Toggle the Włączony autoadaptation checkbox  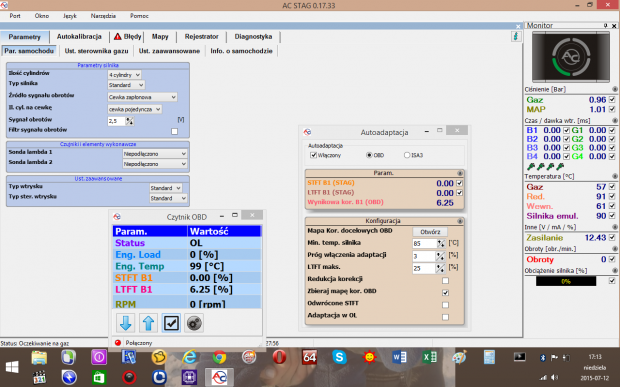click(x=314, y=155)
